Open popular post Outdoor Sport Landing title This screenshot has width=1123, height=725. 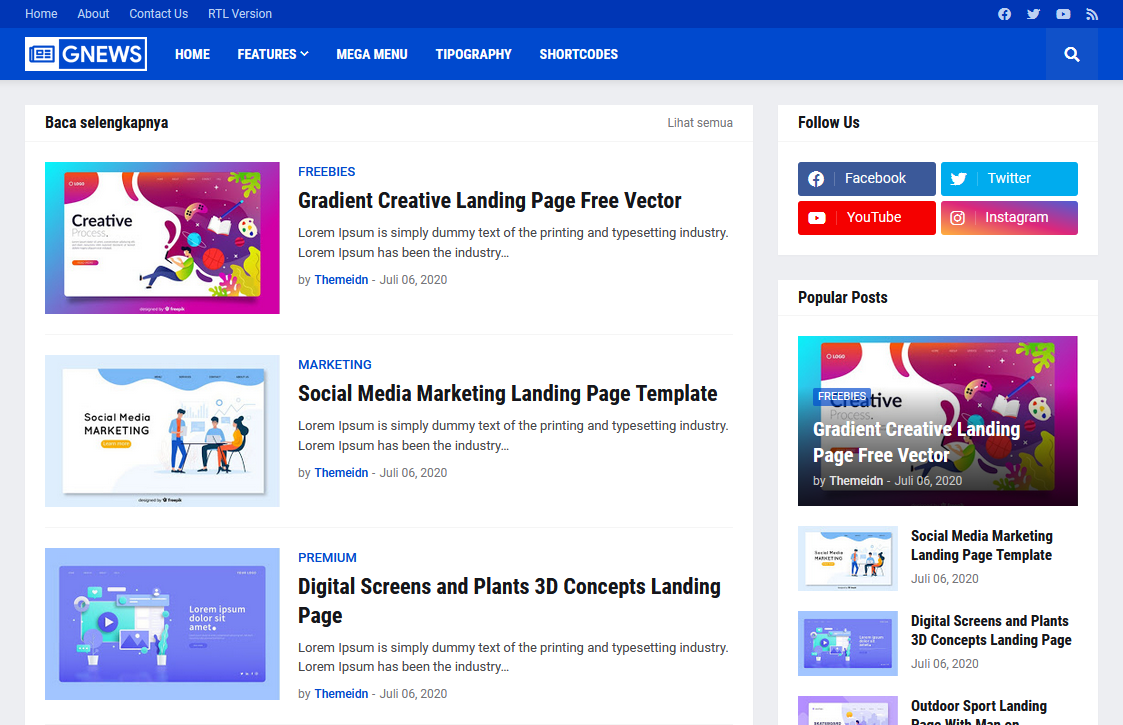pos(978,711)
